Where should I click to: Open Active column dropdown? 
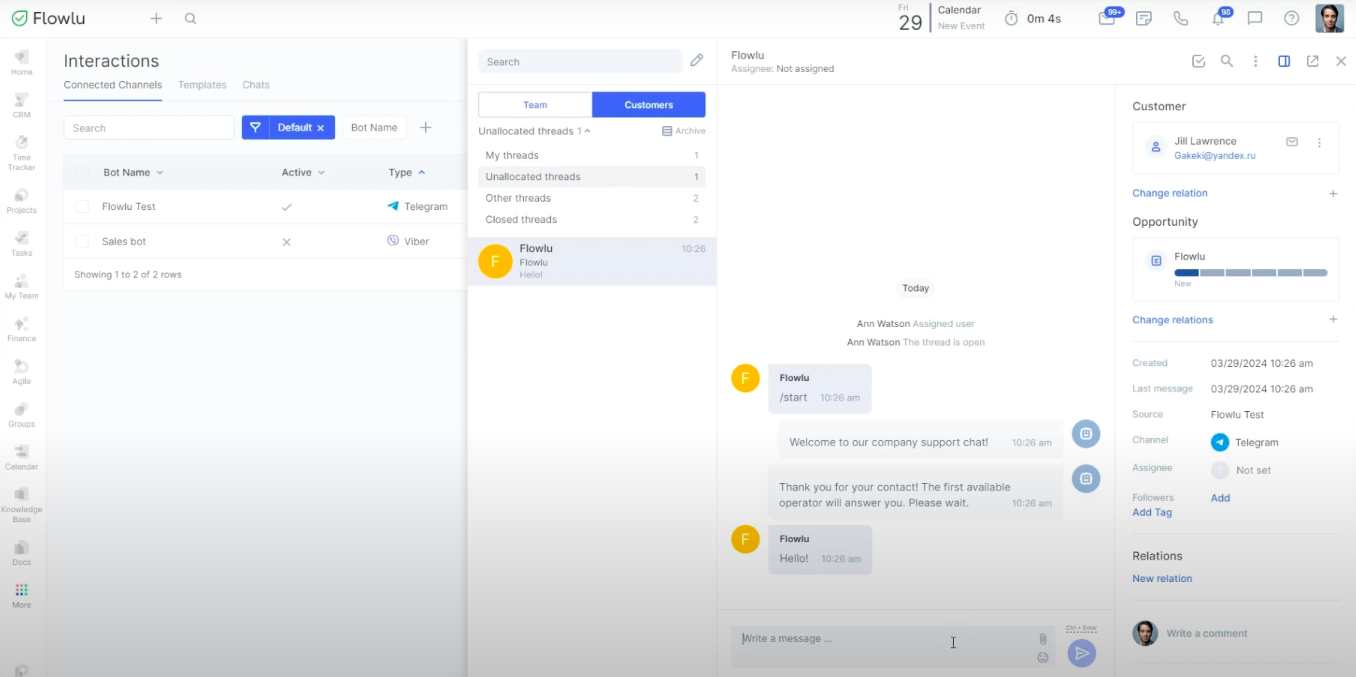(x=321, y=172)
